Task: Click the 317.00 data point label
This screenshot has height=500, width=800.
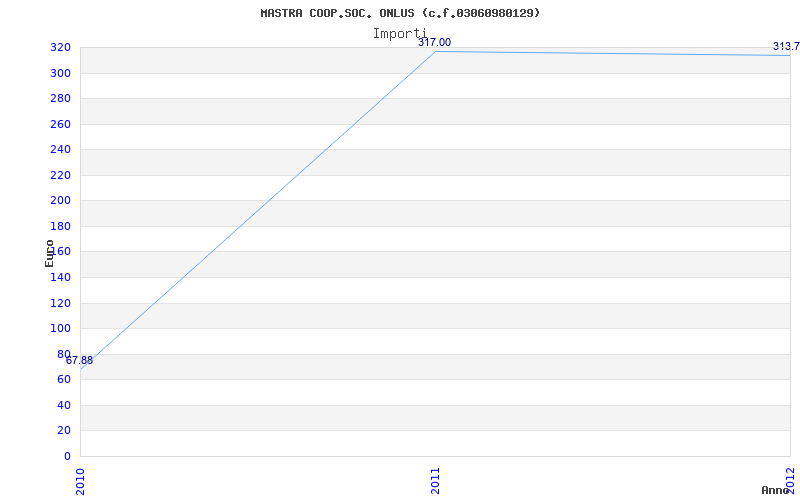Action: click(x=434, y=42)
